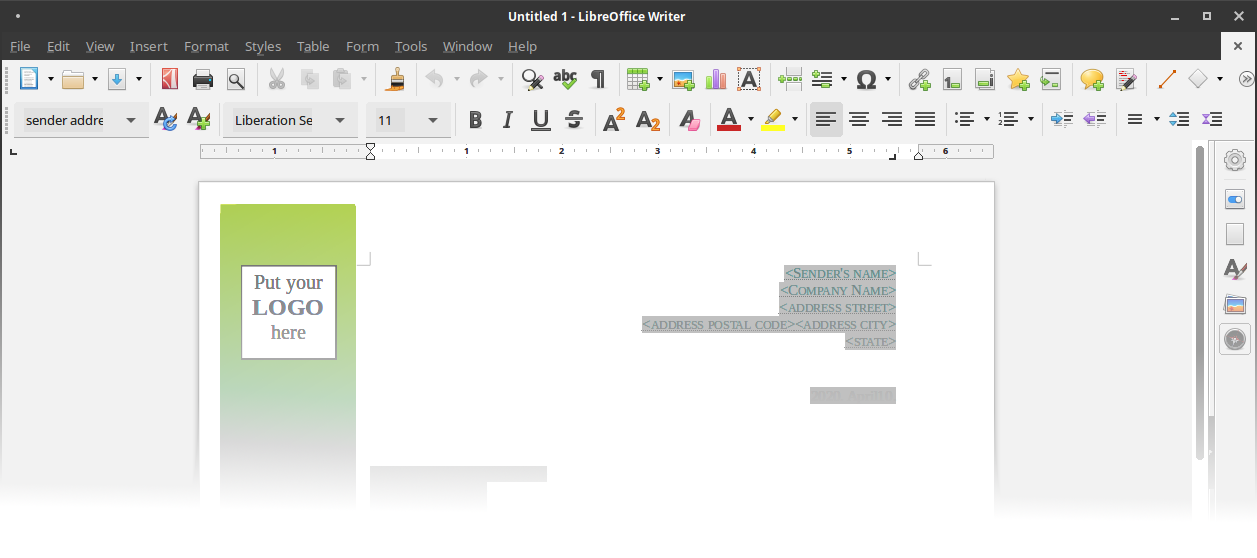Toggle formatting marks display

pos(598,79)
